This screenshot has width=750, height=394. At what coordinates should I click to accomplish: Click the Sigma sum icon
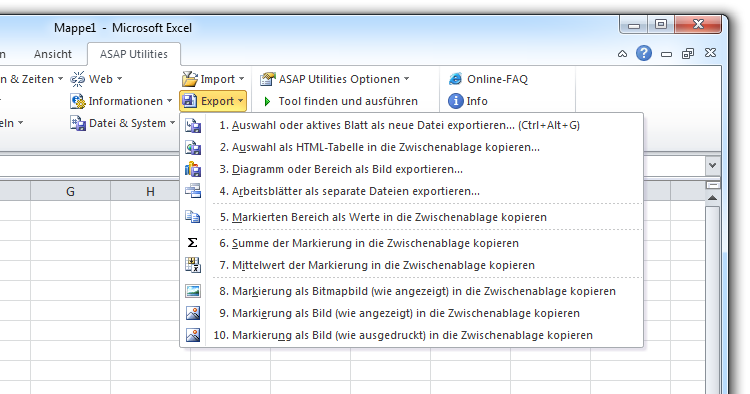click(x=192, y=243)
